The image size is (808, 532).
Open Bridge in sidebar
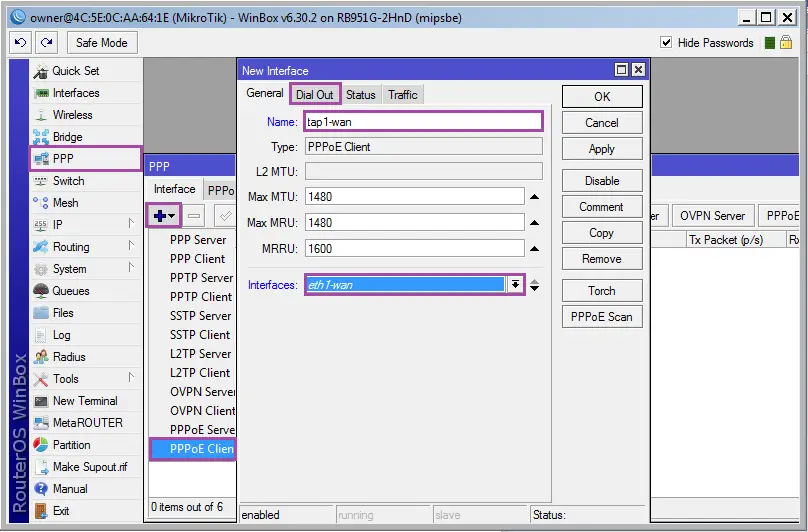[x=85, y=137]
